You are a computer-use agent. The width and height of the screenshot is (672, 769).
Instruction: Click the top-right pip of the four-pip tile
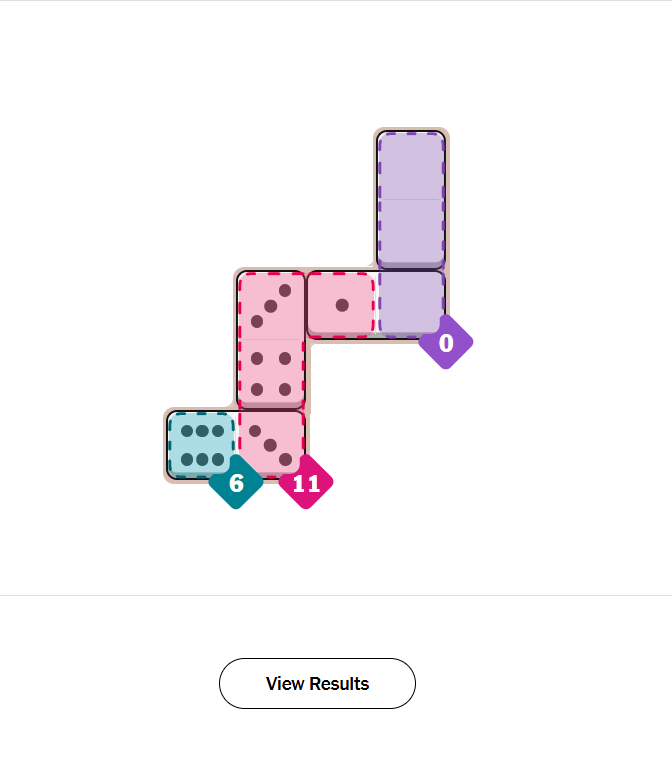coord(285,358)
